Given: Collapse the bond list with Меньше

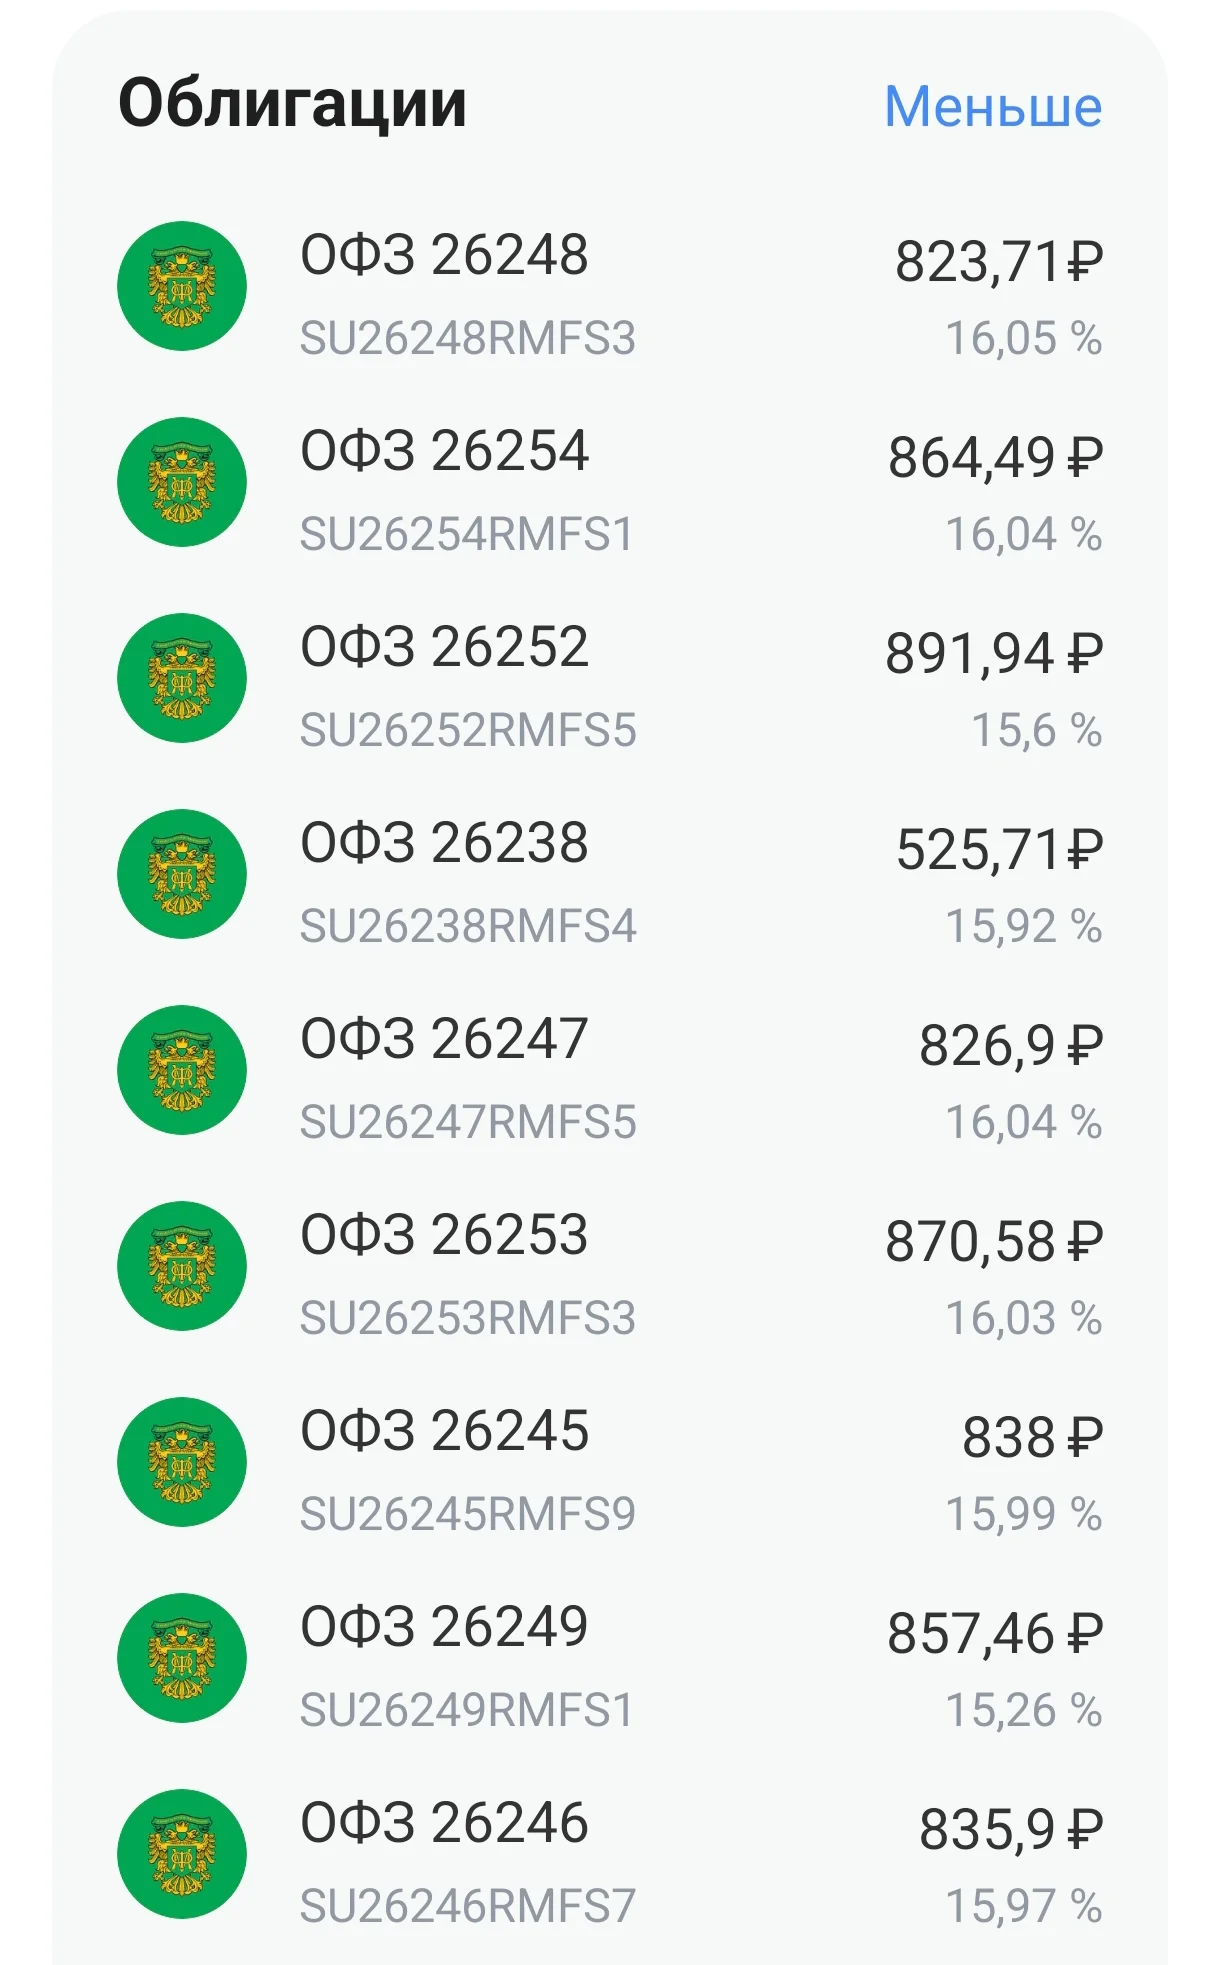Looking at the screenshot, I should 993,106.
